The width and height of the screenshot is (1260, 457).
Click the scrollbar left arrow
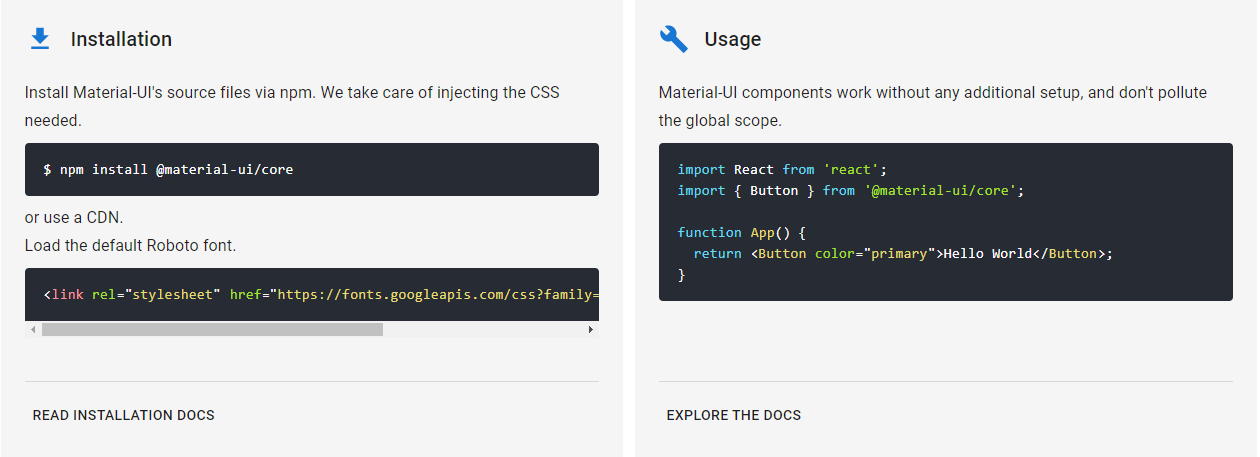point(33,329)
